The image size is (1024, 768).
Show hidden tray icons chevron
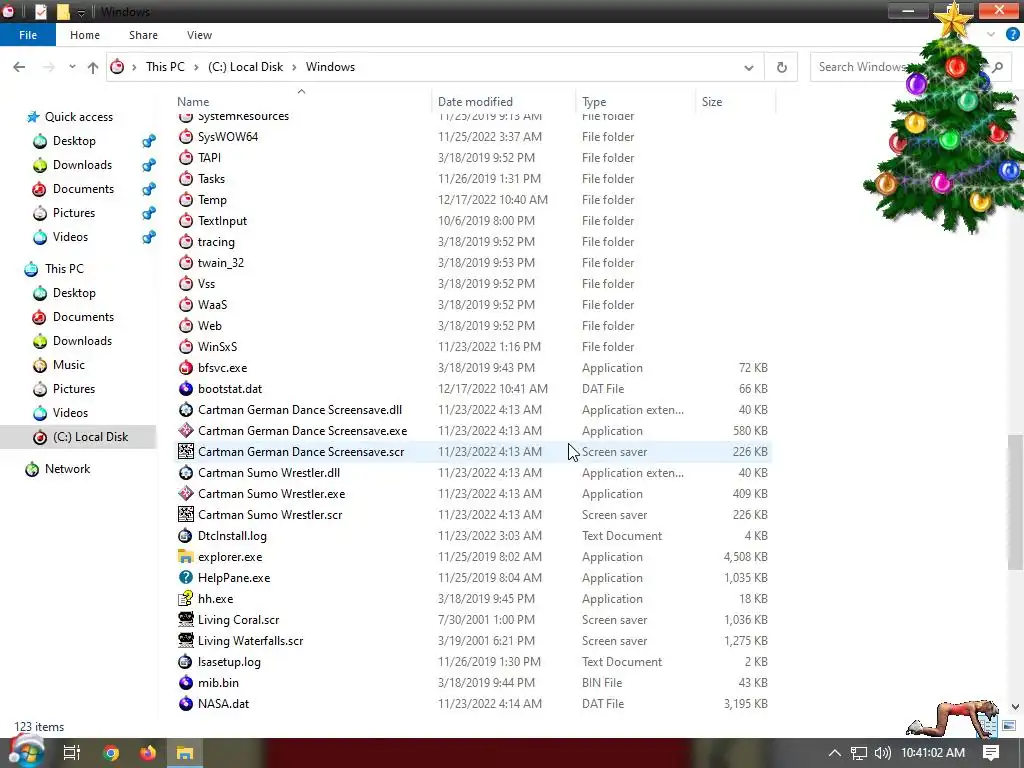point(834,752)
